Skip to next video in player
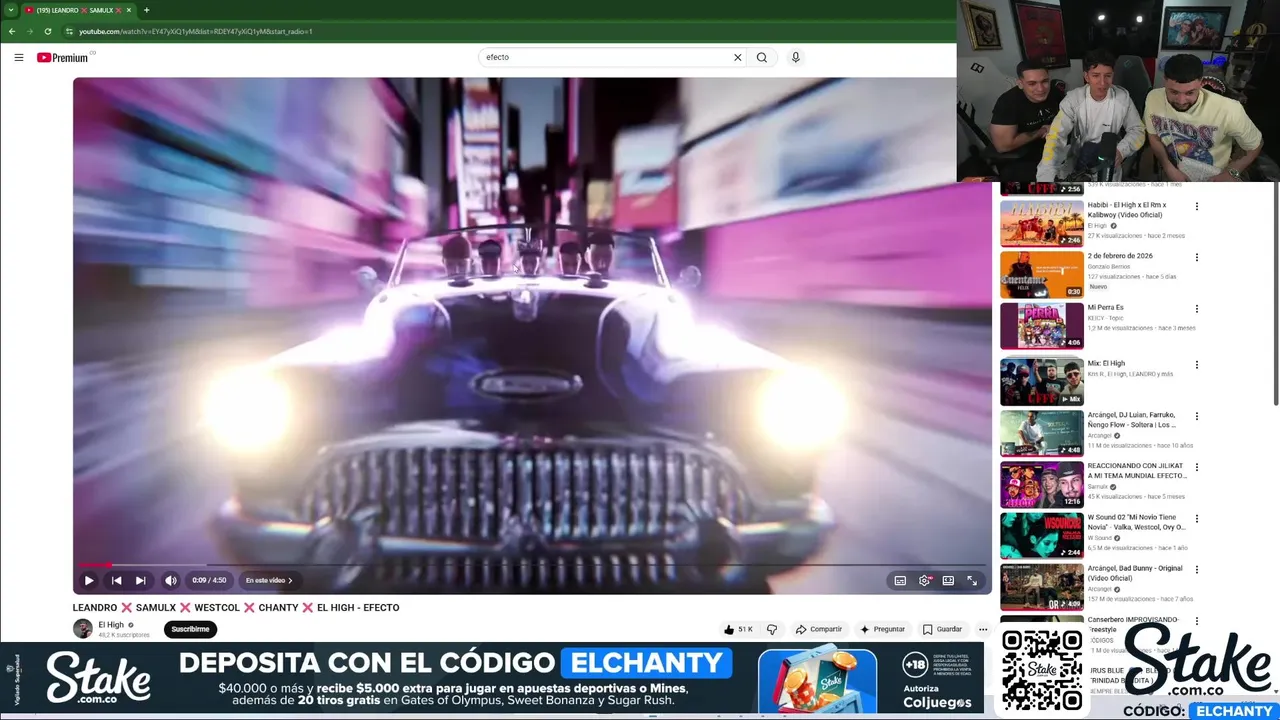 [x=141, y=580]
